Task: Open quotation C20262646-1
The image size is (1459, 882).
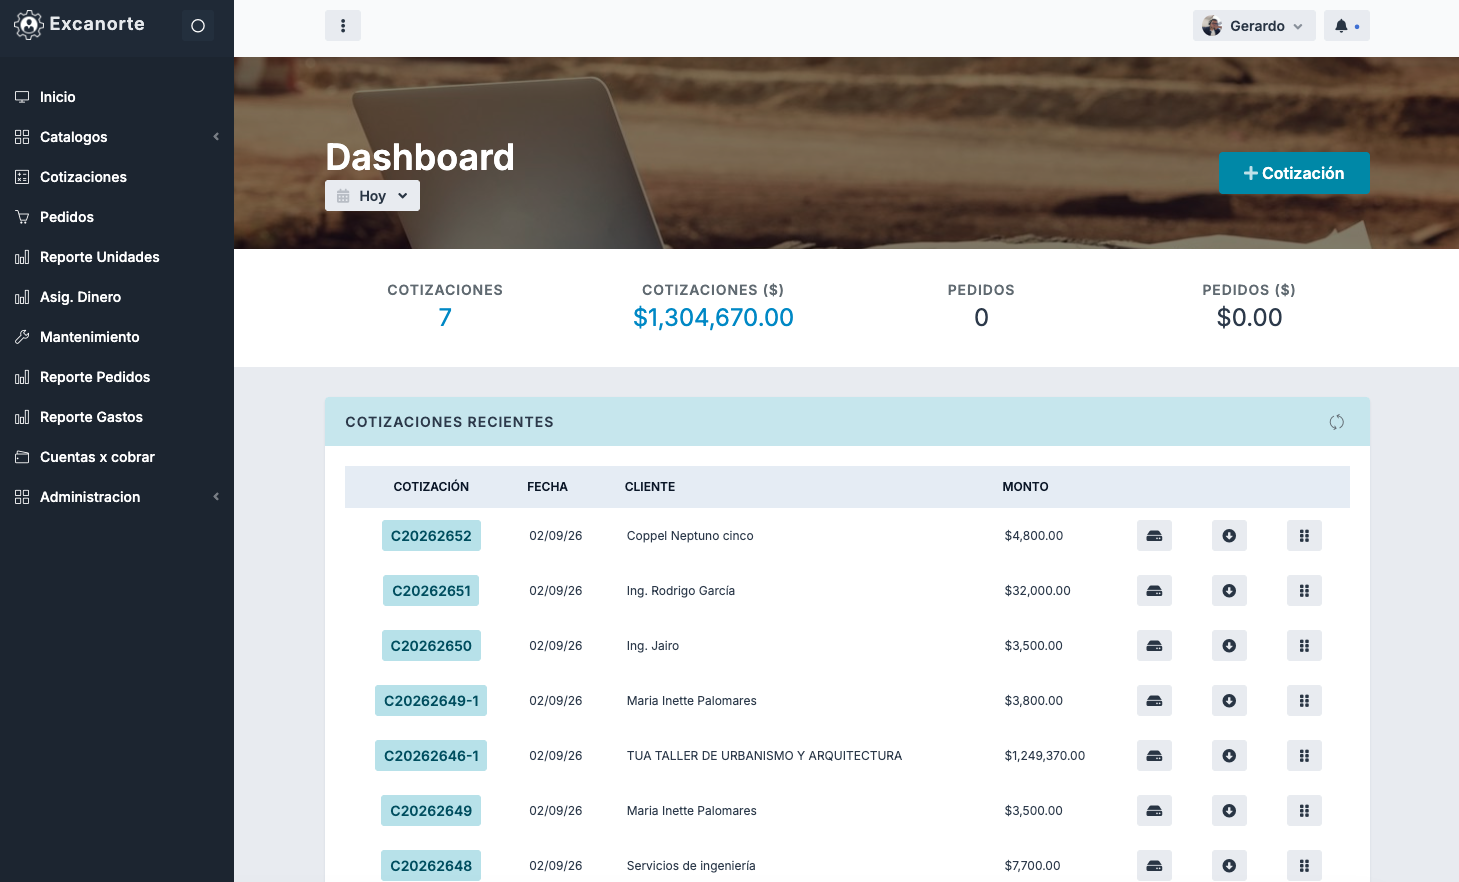Action: point(431,756)
